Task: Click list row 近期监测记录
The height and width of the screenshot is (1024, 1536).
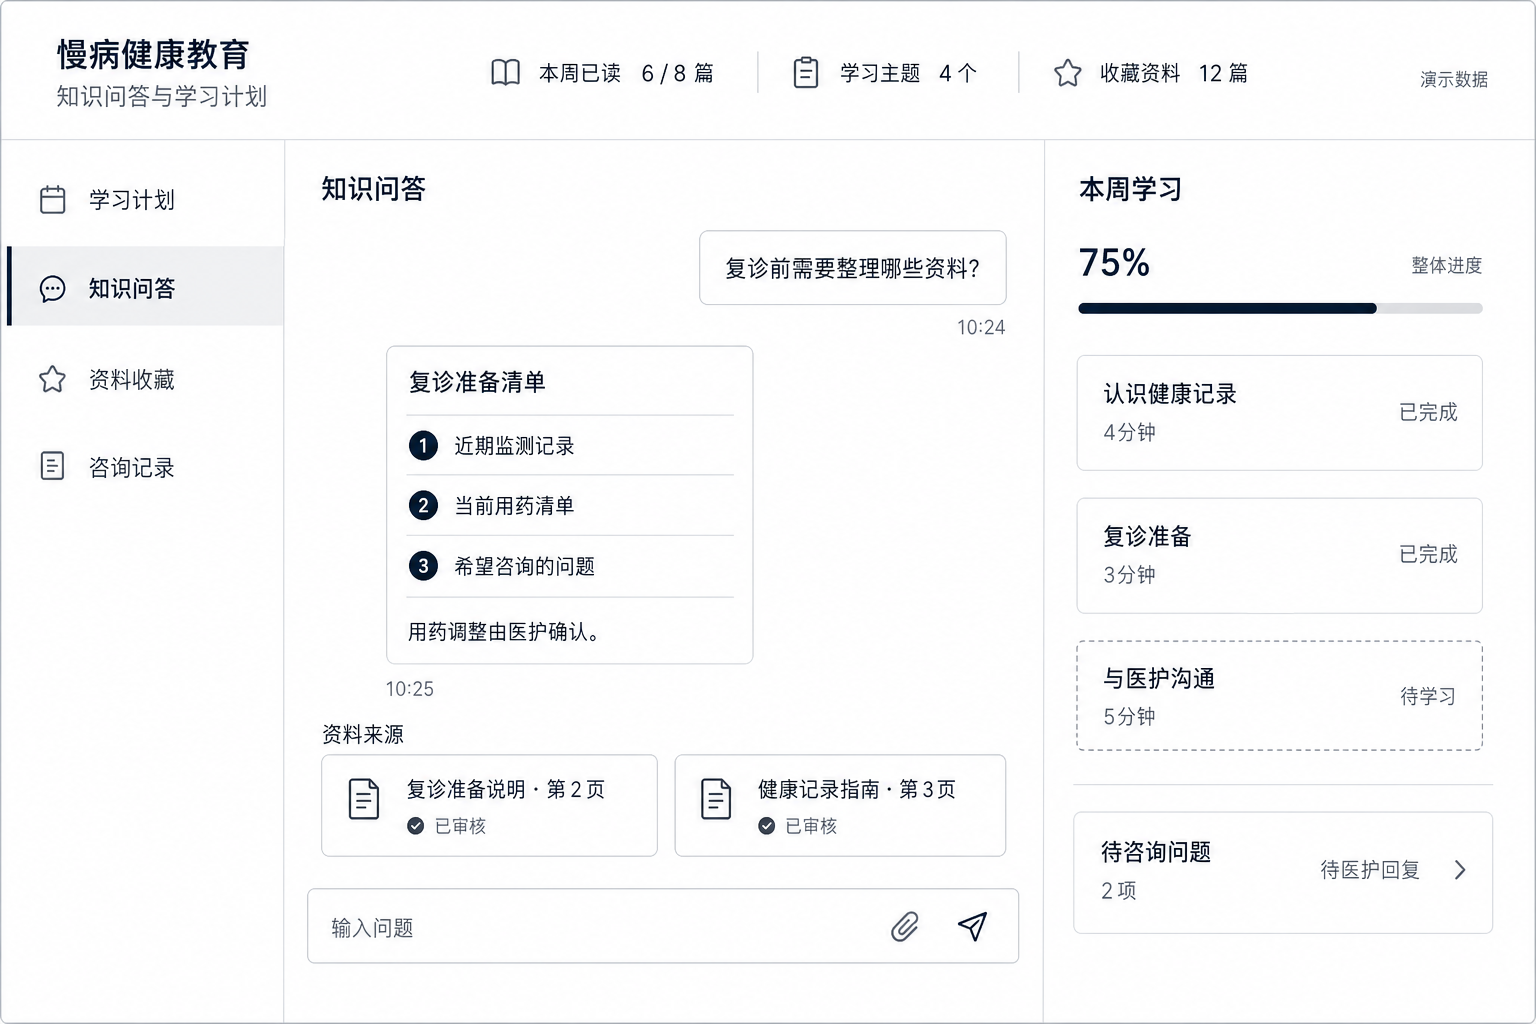Action: coord(570,445)
